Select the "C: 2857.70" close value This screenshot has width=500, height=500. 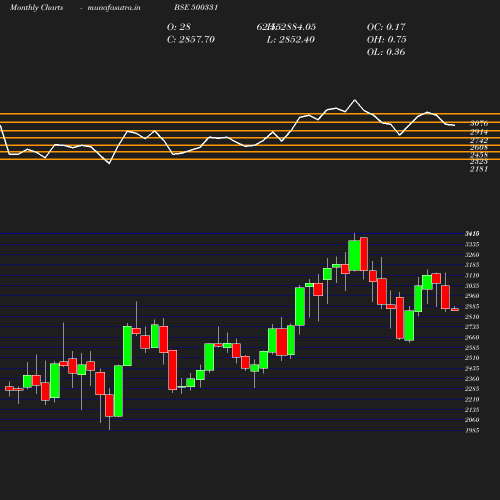tap(191, 39)
